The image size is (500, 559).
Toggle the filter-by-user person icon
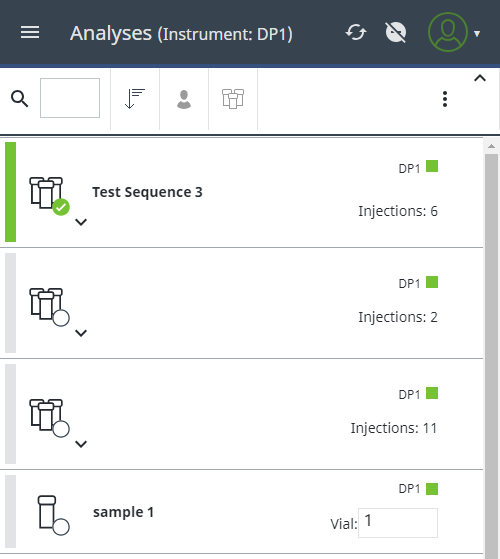pos(184,99)
